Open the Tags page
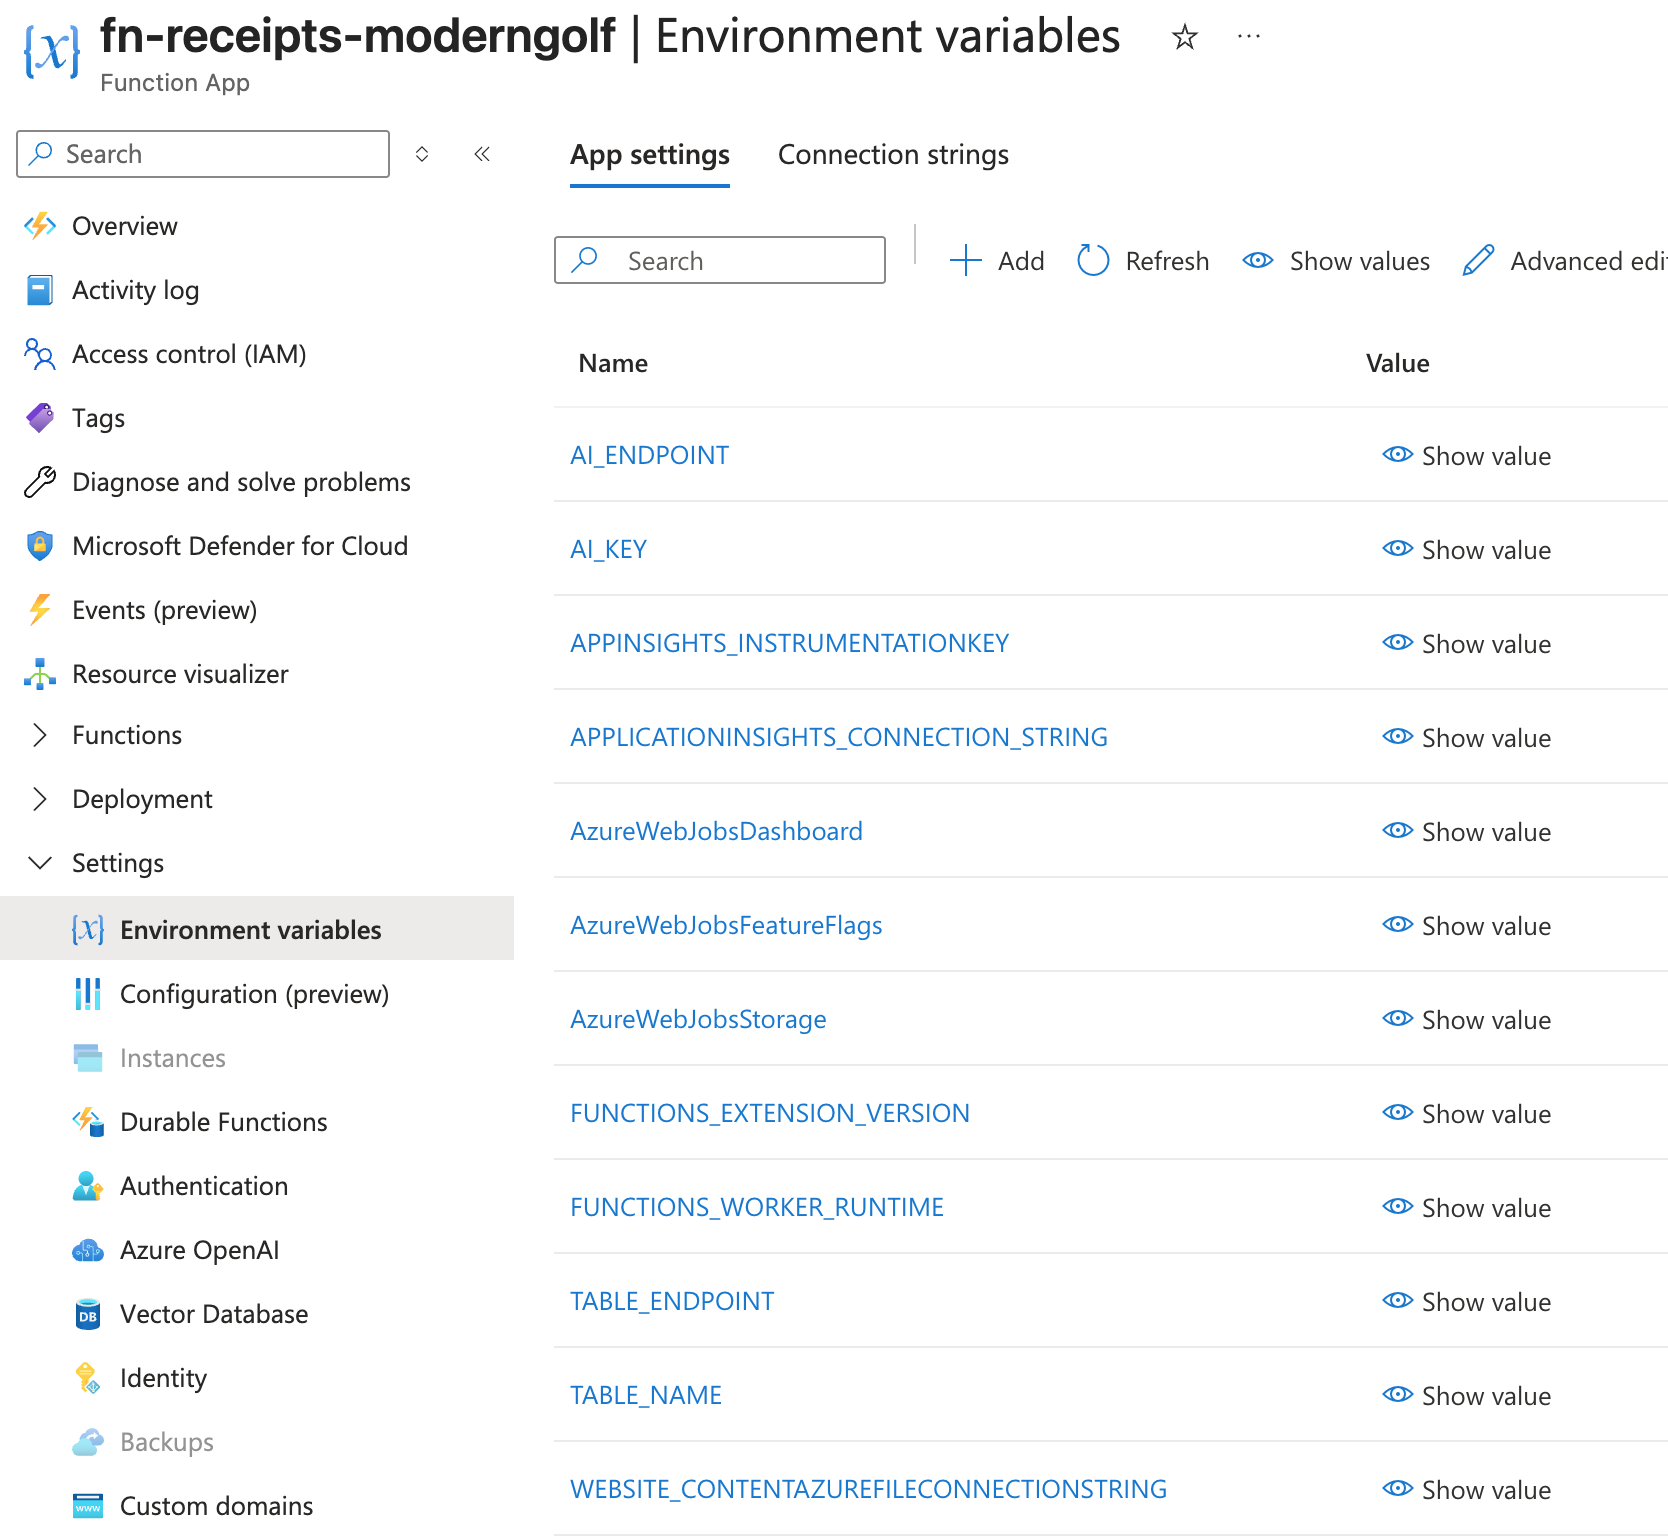 tap(98, 418)
